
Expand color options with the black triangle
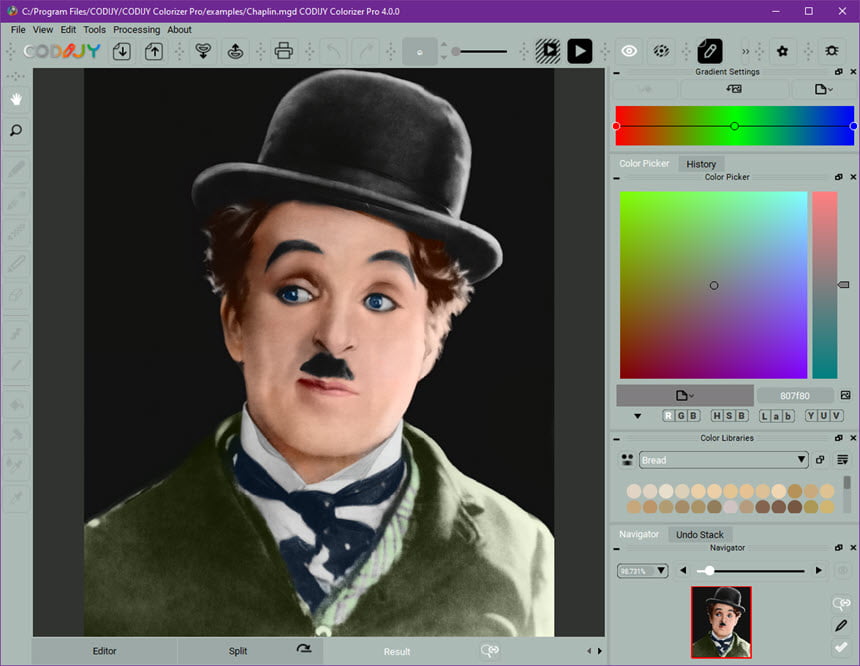coord(637,416)
